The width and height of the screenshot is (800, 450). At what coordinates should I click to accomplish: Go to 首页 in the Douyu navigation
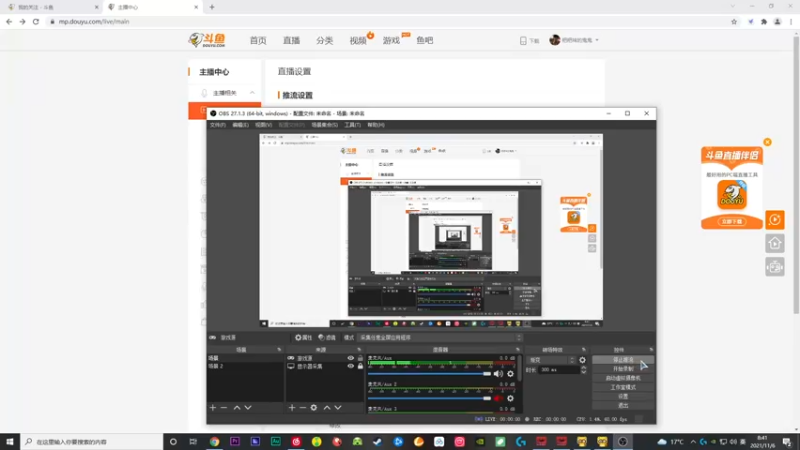coord(258,40)
